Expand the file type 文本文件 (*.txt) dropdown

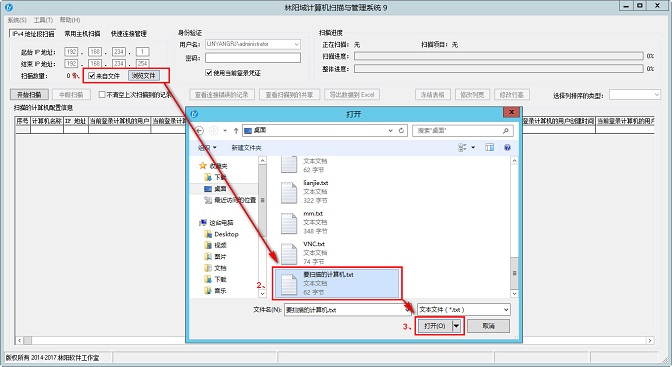(x=506, y=310)
